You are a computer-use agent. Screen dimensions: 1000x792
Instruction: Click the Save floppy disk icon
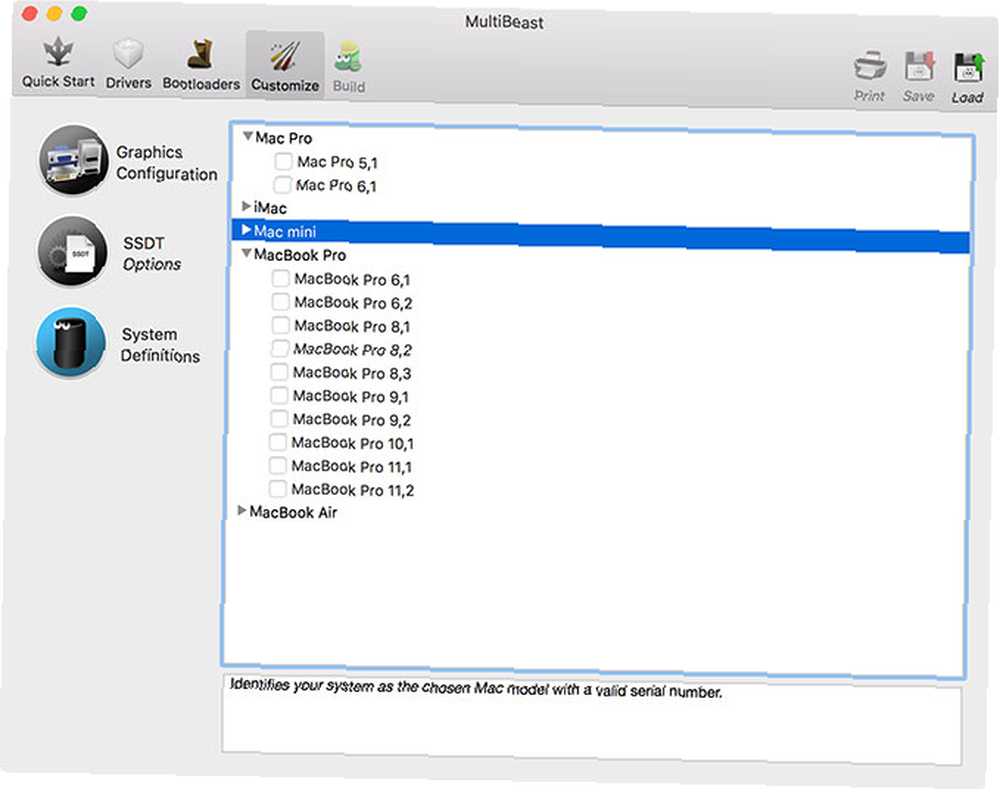(919, 66)
